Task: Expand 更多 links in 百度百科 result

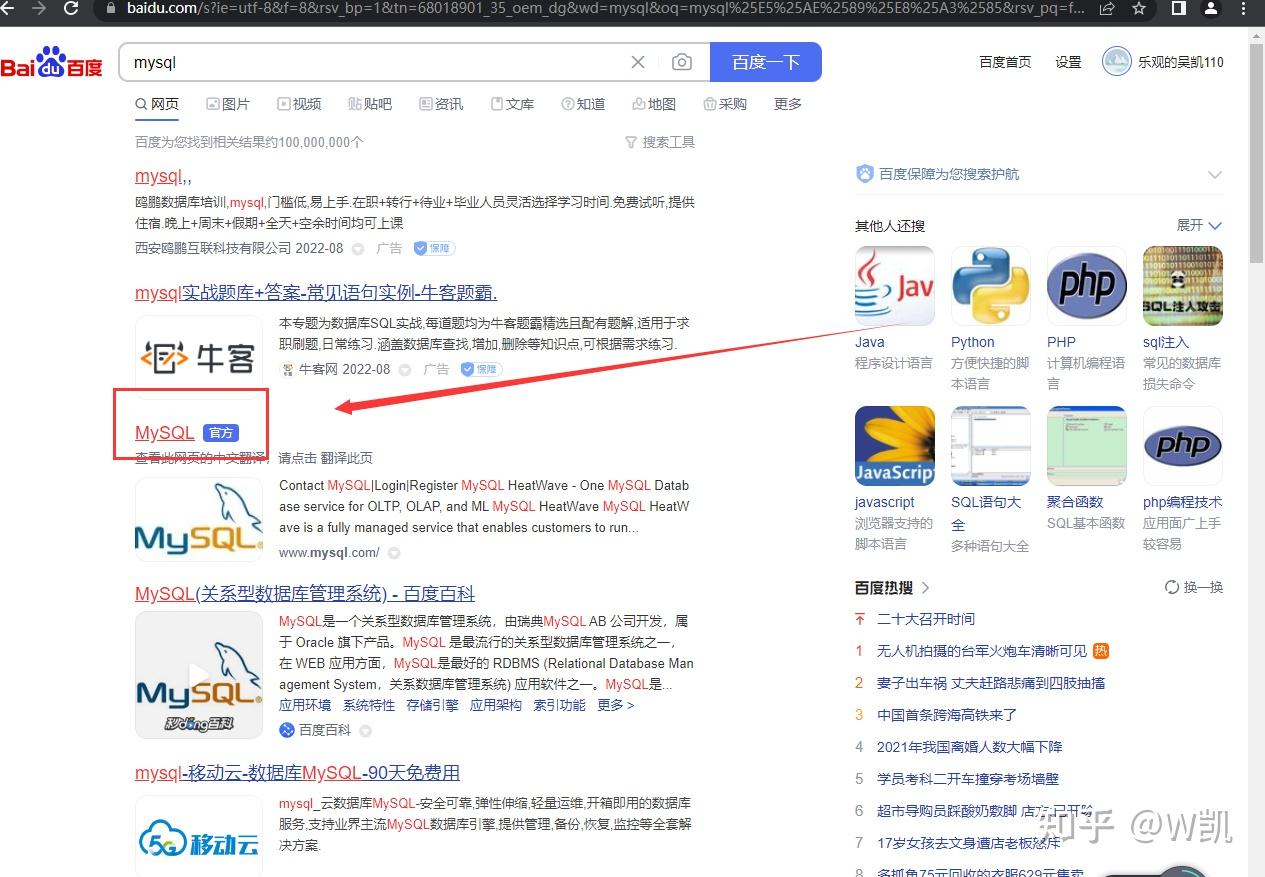Action: click(x=615, y=705)
